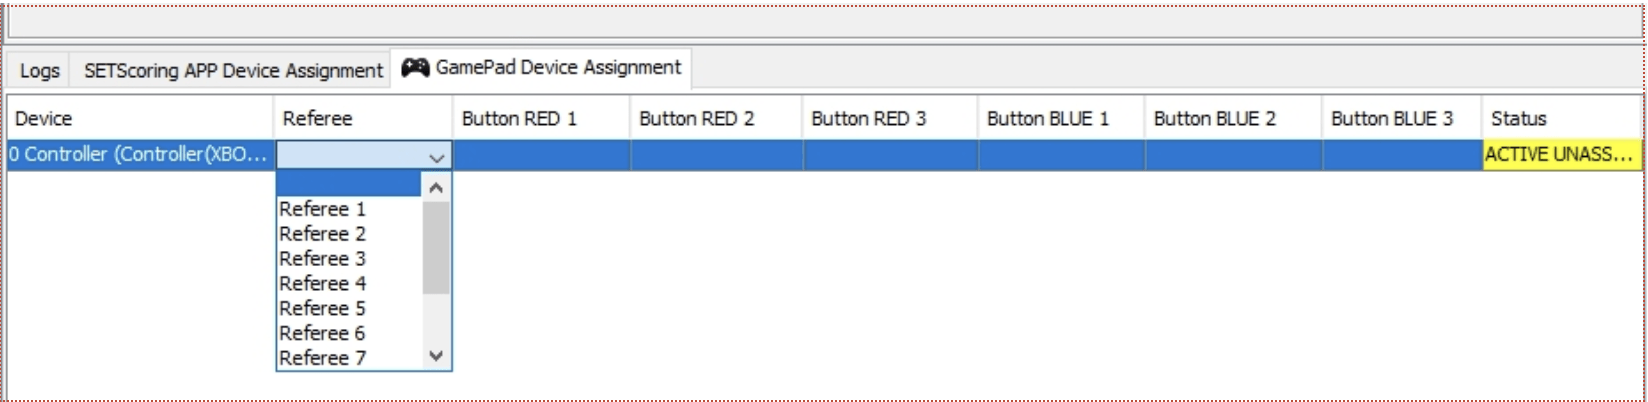Click scroll up arrow in Referee list
The image size is (1648, 402).
(436, 187)
